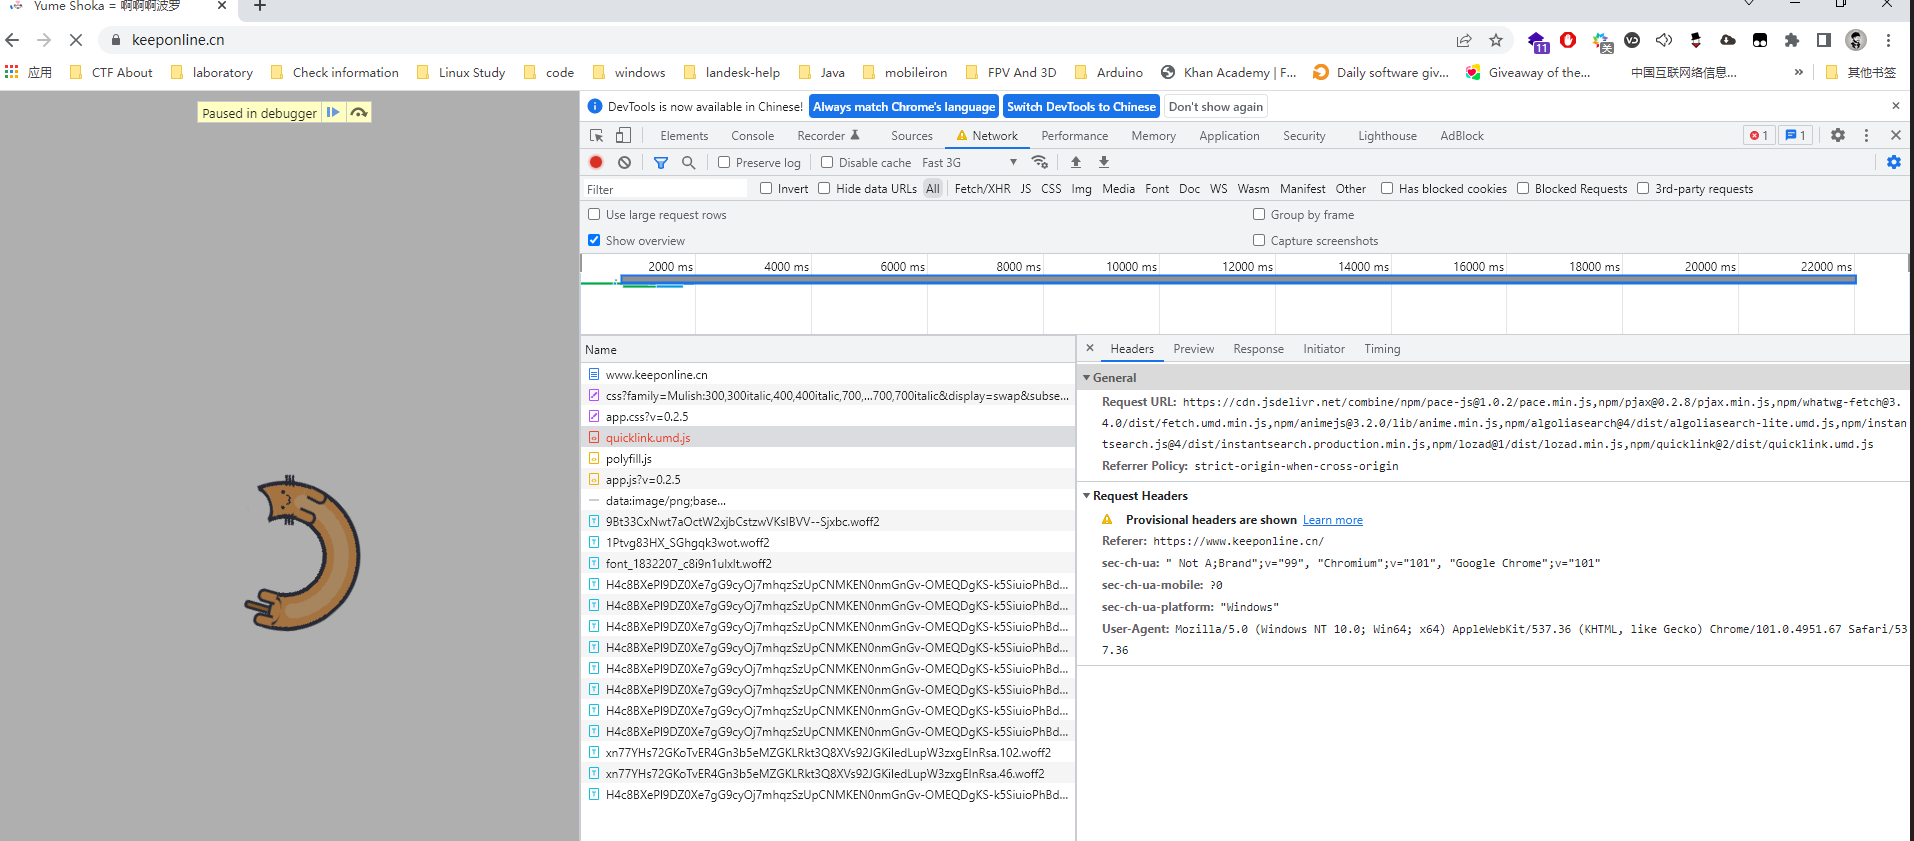Collapse the General headers section
The image size is (1914, 841).
pos(1087,378)
